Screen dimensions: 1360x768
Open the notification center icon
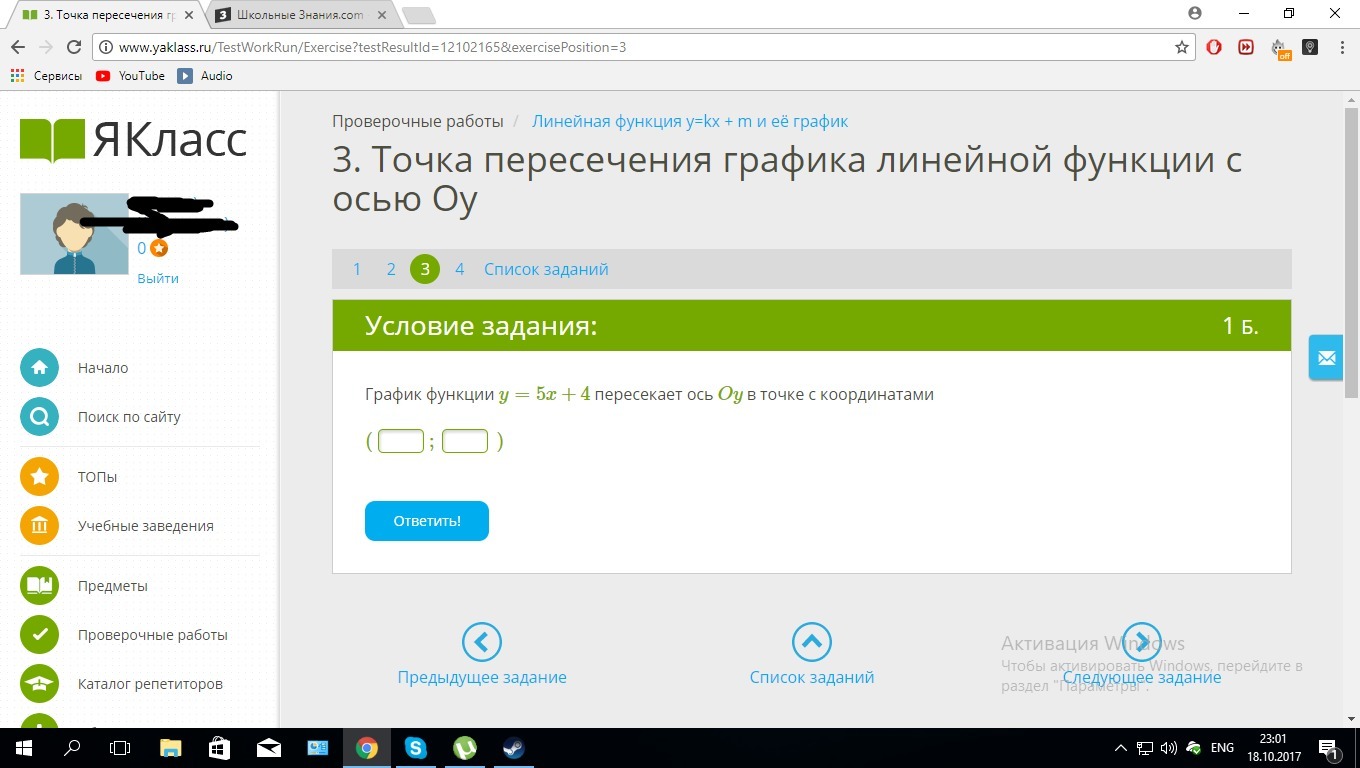coord(1330,748)
